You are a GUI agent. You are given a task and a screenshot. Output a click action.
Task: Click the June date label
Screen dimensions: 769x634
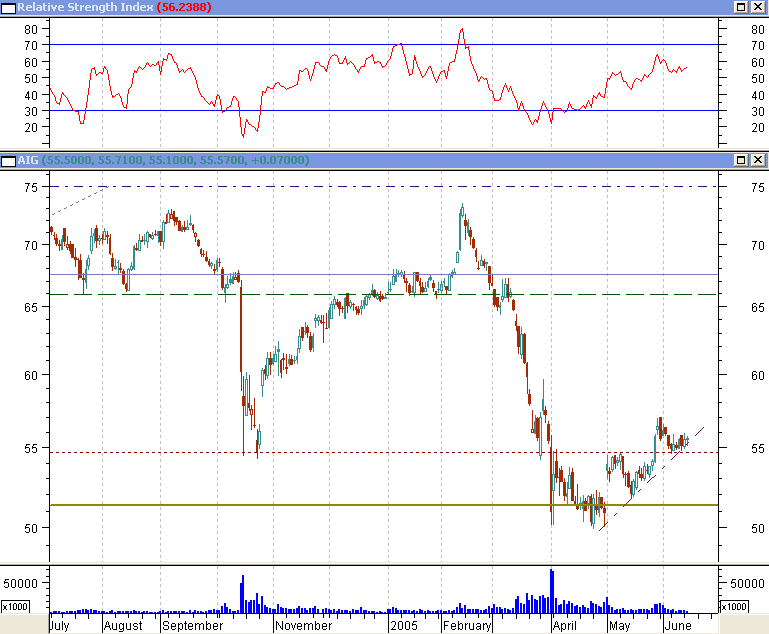[x=678, y=626]
